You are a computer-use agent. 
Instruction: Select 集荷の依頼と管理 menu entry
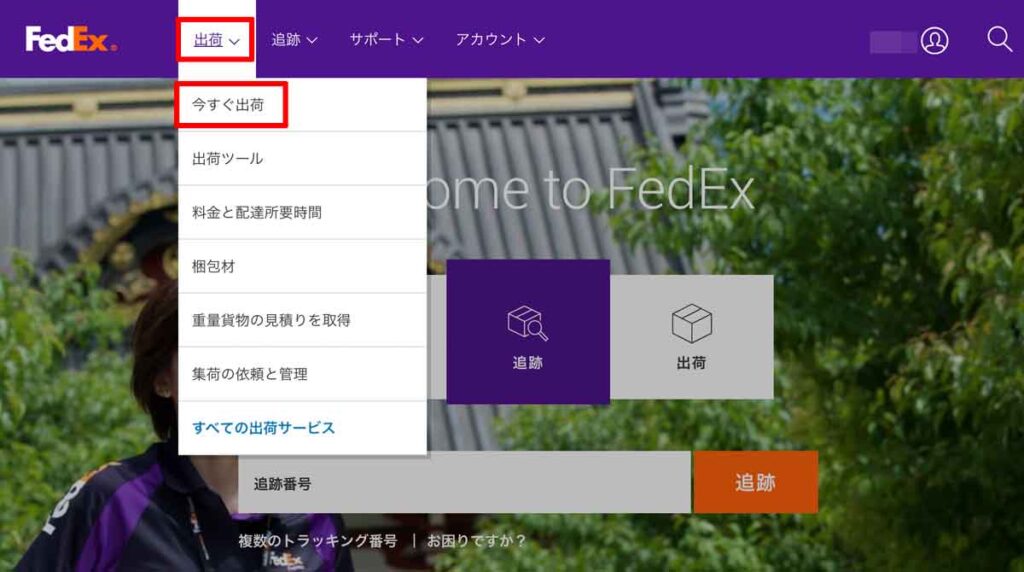click(302, 374)
